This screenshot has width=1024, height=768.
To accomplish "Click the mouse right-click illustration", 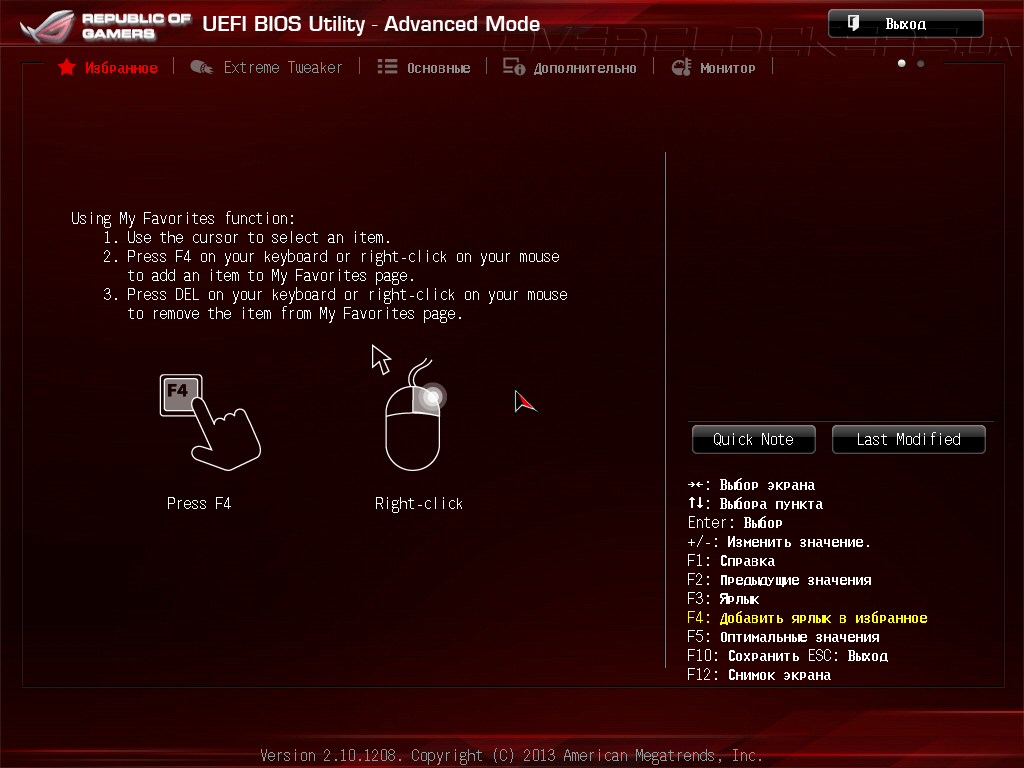I will (x=415, y=414).
